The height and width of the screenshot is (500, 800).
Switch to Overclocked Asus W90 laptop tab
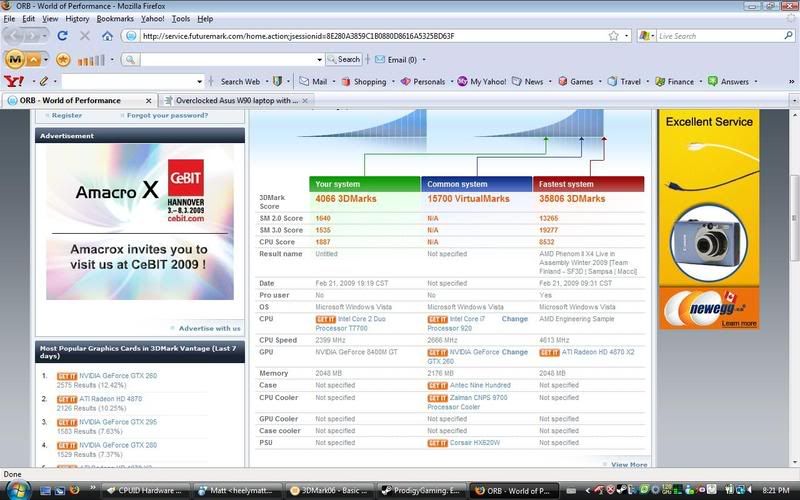(x=237, y=101)
